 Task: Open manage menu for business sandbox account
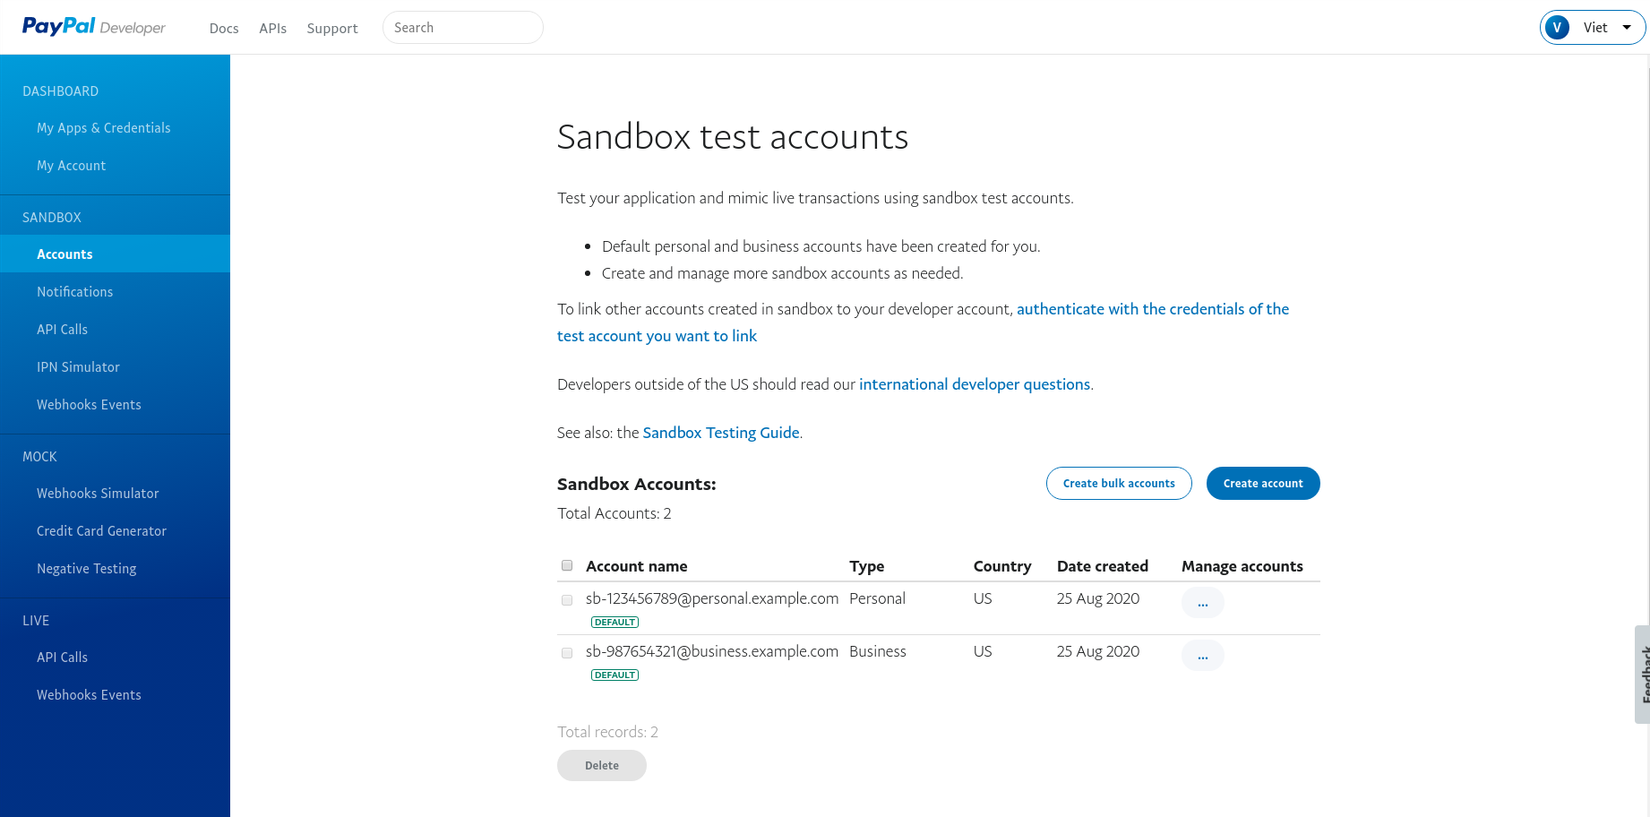pos(1202,656)
